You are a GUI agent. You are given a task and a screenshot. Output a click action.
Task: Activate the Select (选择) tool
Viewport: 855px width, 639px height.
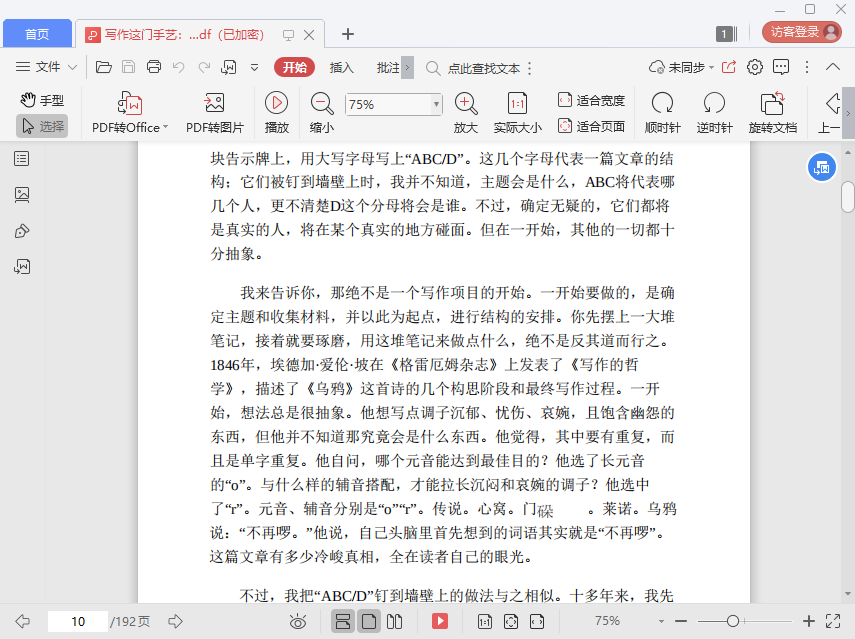point(42,126)
